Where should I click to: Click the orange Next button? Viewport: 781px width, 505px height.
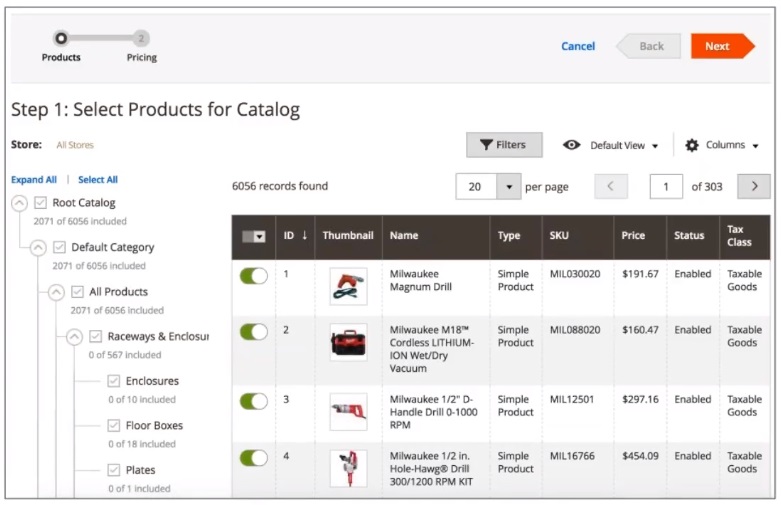pos(722,46)
